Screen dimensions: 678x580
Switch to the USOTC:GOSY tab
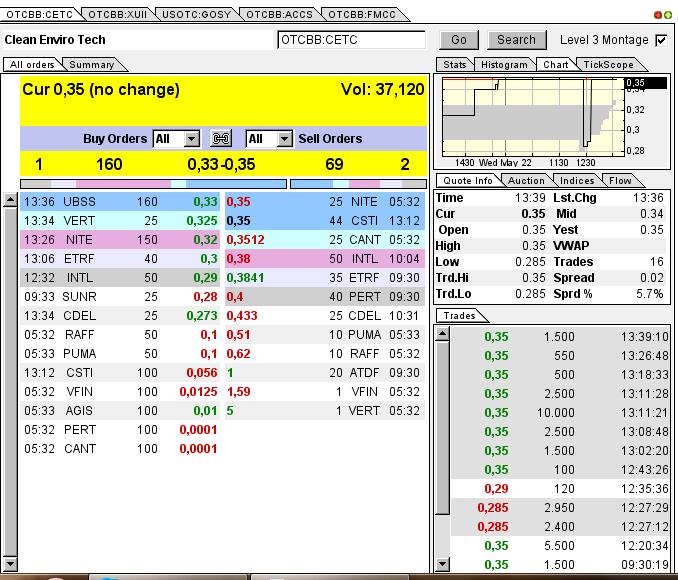(x=196, y=15)
